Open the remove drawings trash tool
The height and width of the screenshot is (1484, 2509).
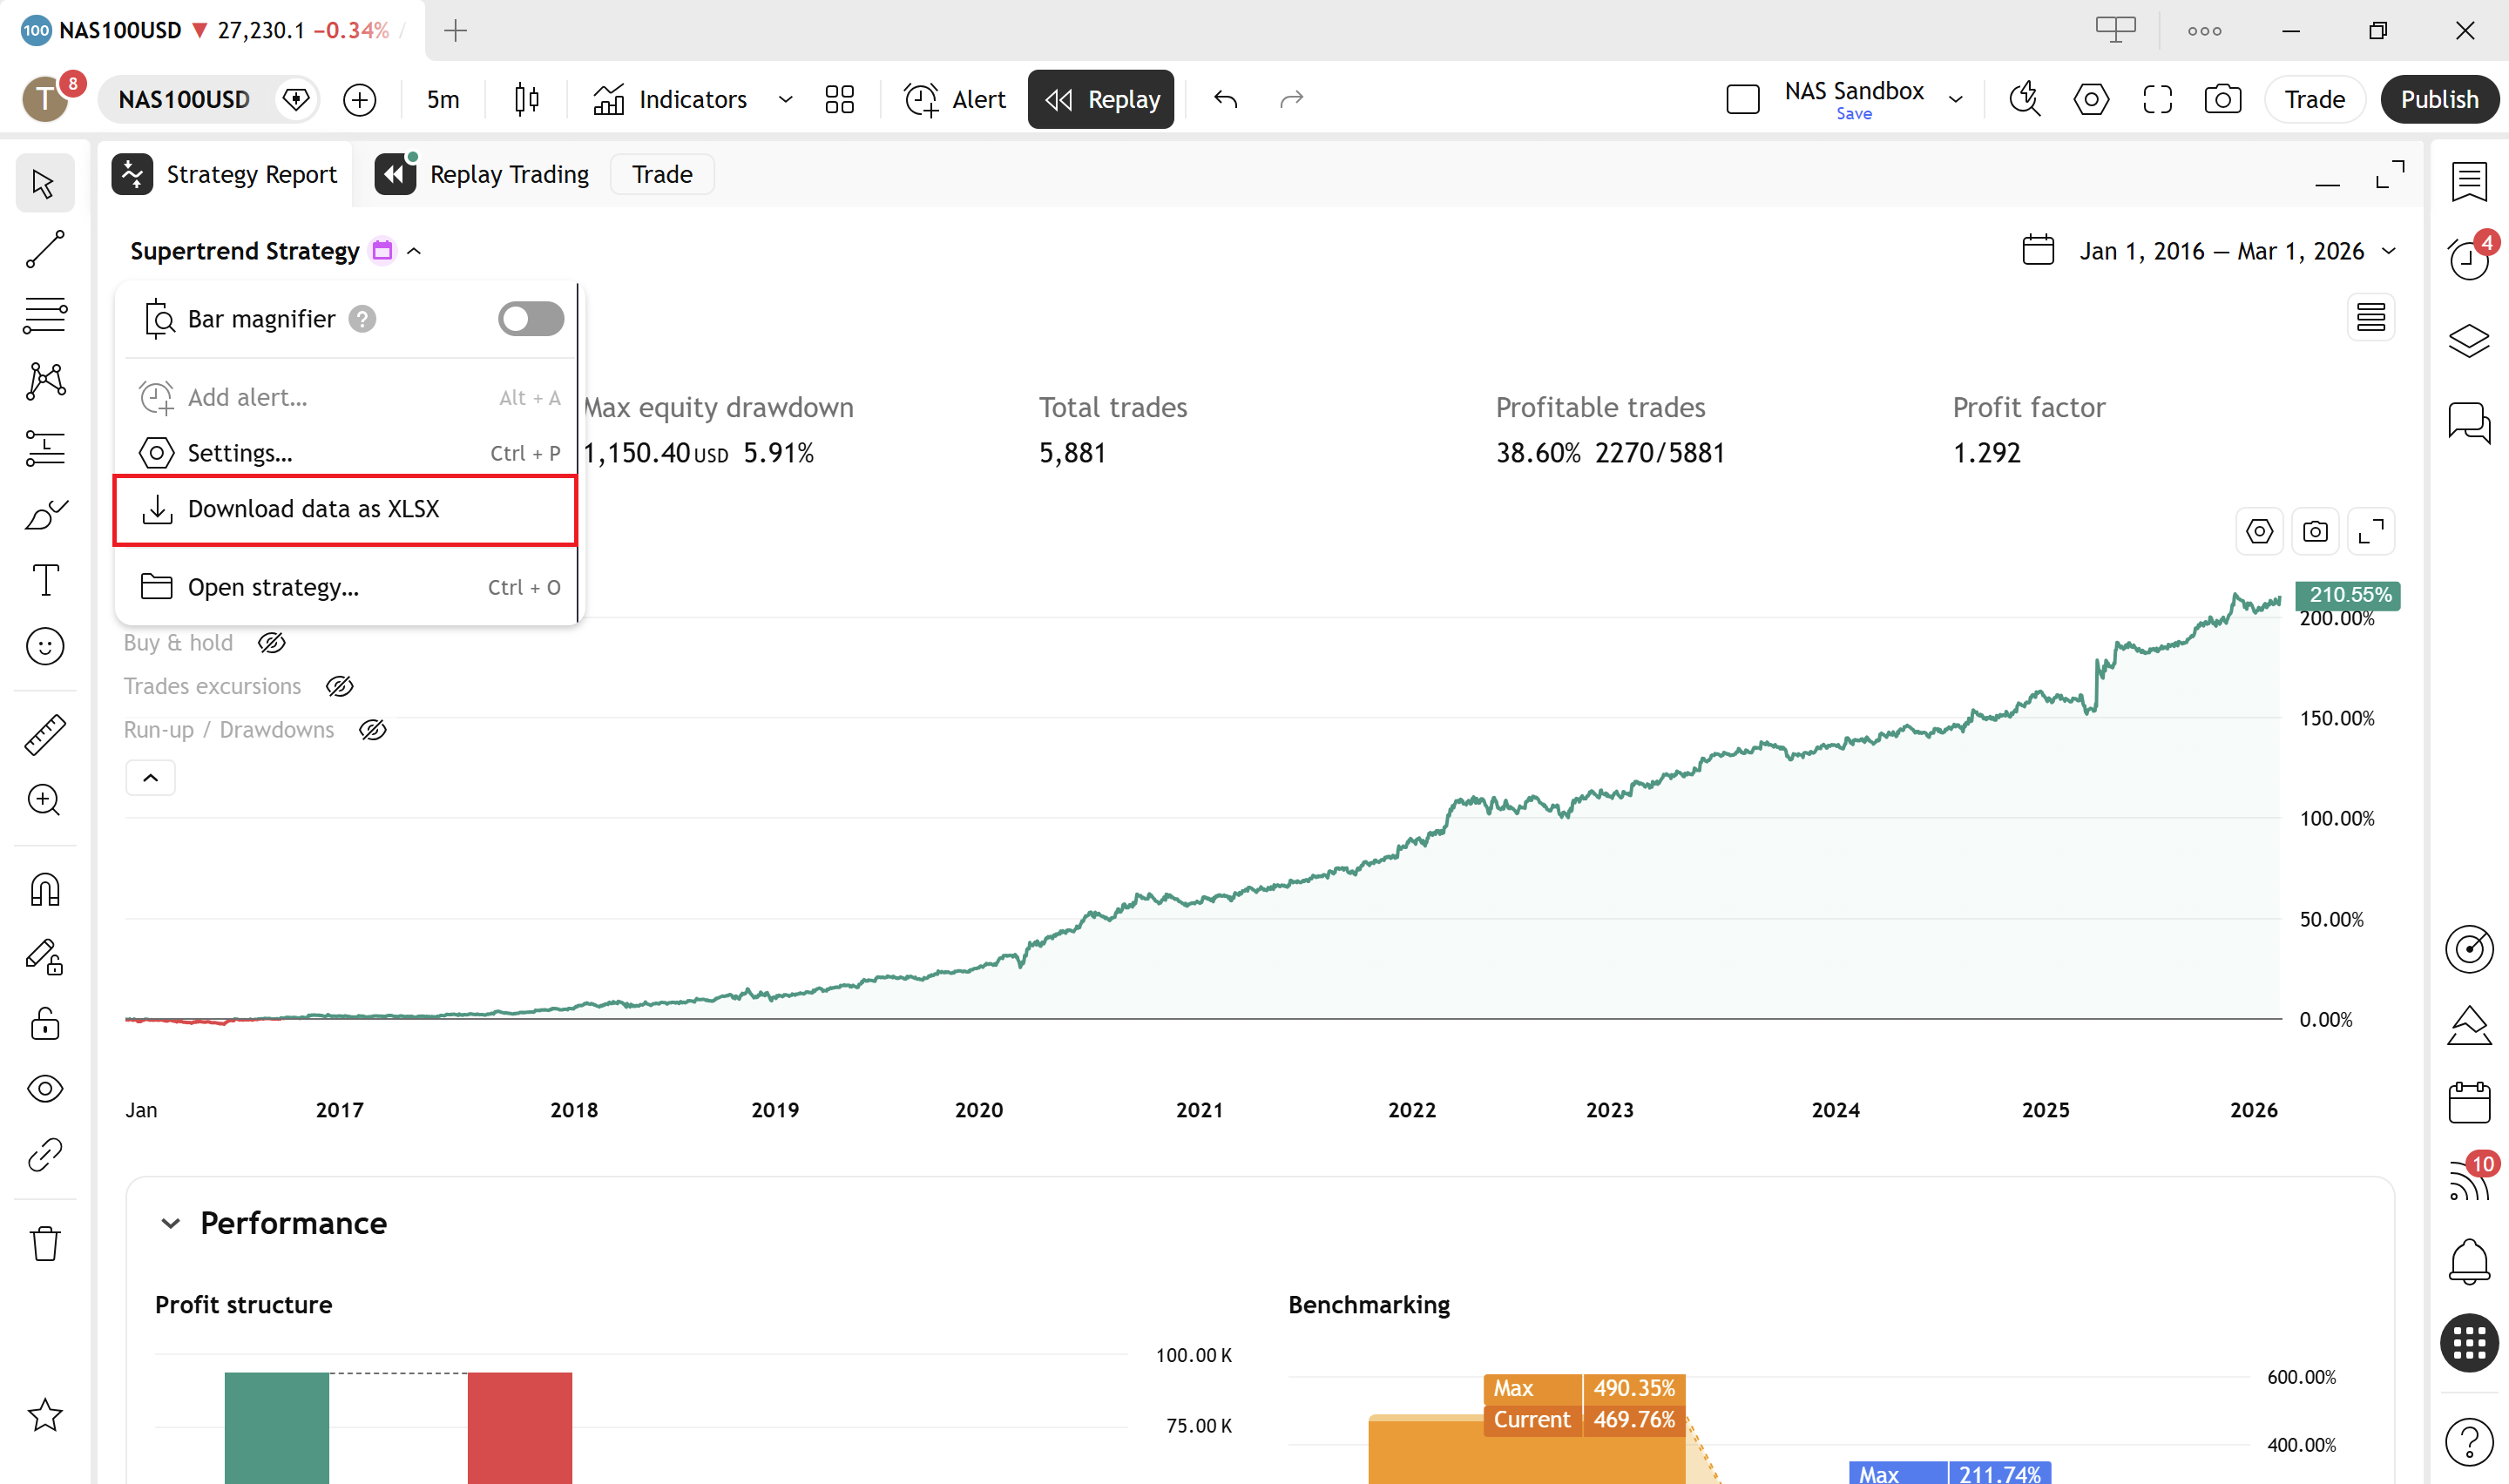[45, 1243]
